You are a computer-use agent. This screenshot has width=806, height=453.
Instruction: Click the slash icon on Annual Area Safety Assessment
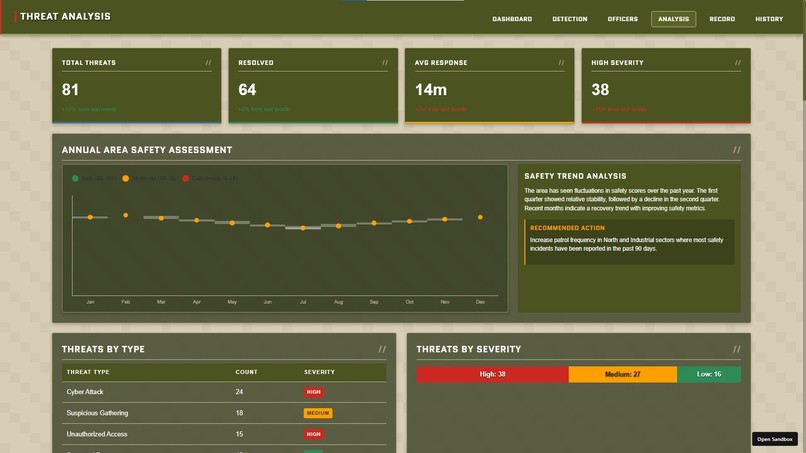click(x=737, y=150)
